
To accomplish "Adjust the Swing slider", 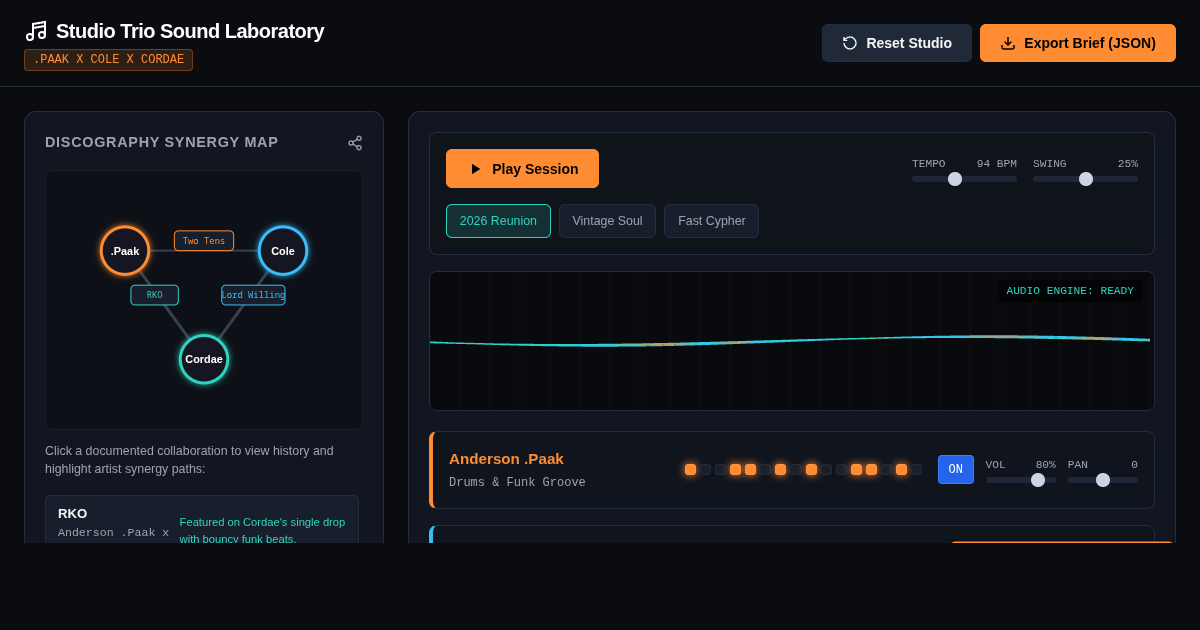I will [1085, 179].
